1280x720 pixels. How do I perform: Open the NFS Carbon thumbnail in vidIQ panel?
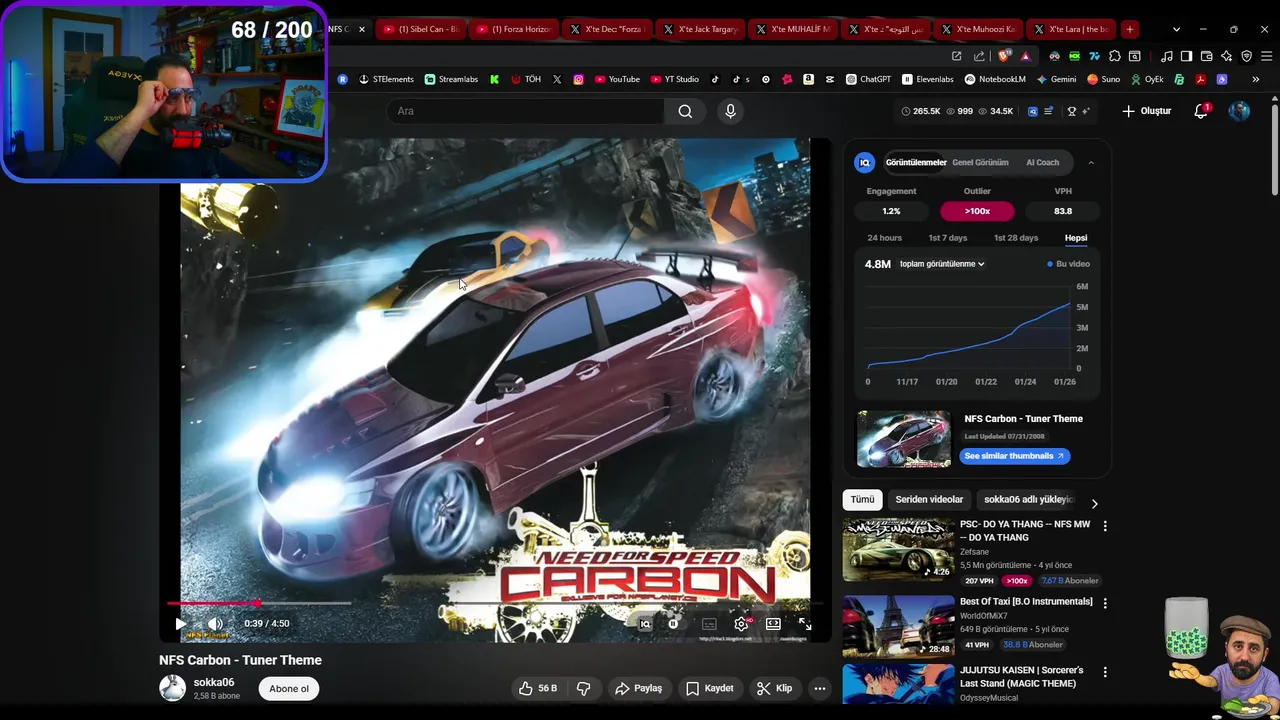(x=904, y=438)
